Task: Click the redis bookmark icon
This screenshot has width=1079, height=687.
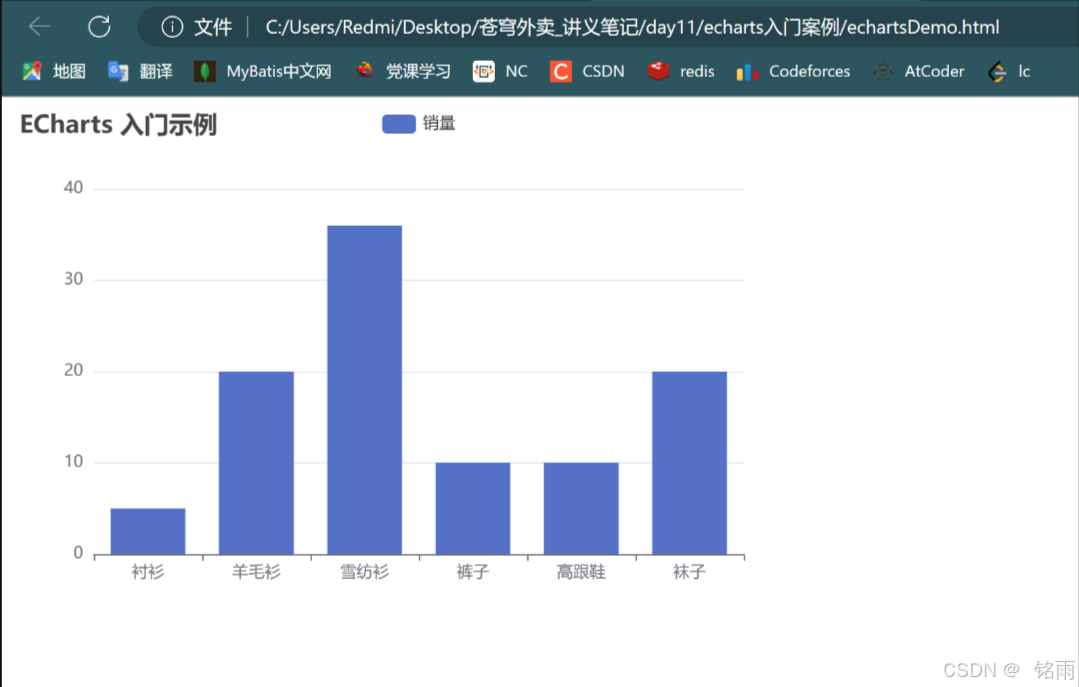Action: pos(657,71)
